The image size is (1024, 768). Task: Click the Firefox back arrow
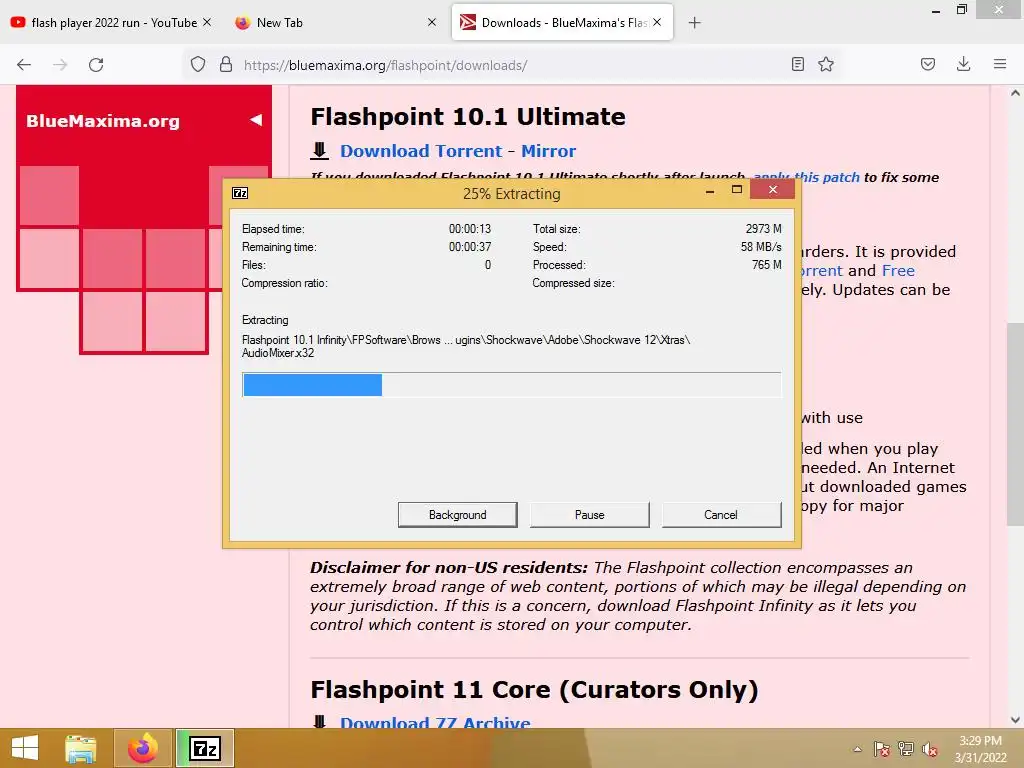tap(24, 65)
